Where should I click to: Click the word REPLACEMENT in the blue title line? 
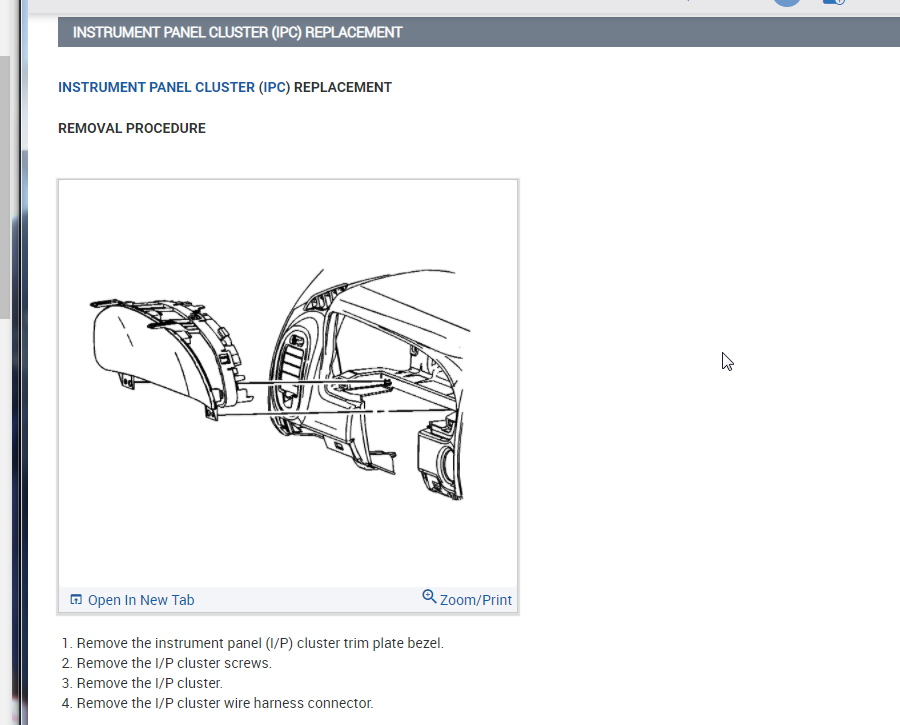coord(343,87)
